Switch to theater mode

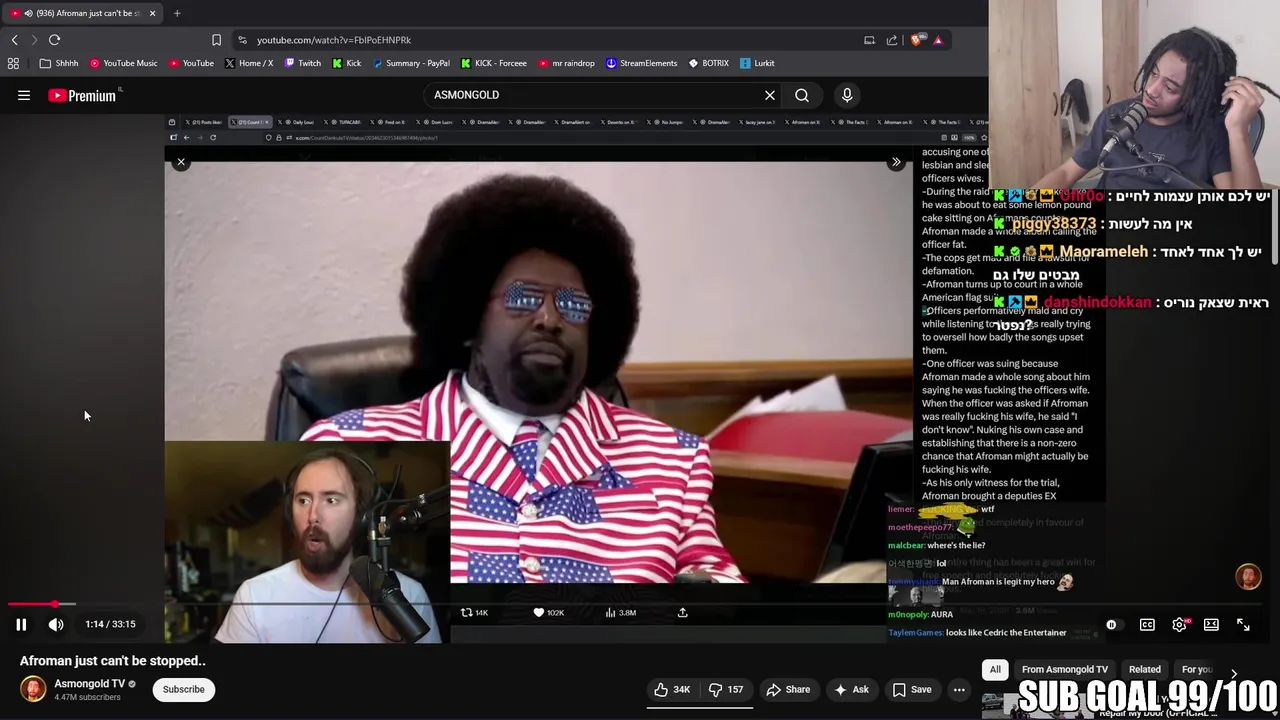[1211, 625]
